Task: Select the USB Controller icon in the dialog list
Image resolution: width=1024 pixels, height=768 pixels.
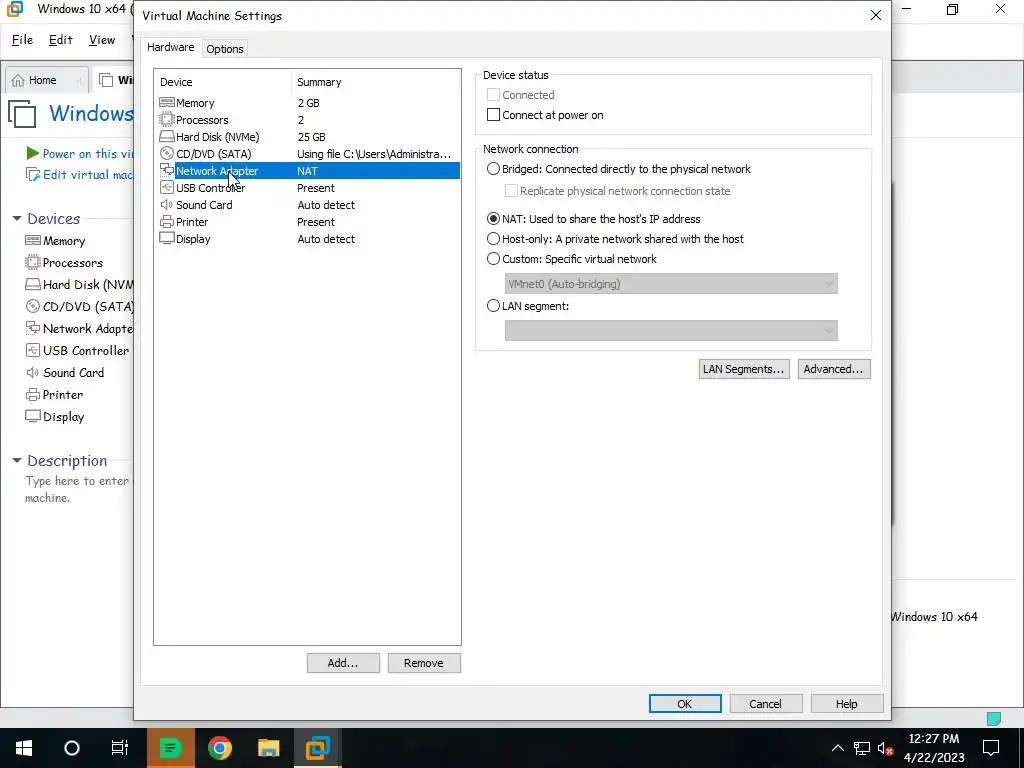Action: (167, 187)
